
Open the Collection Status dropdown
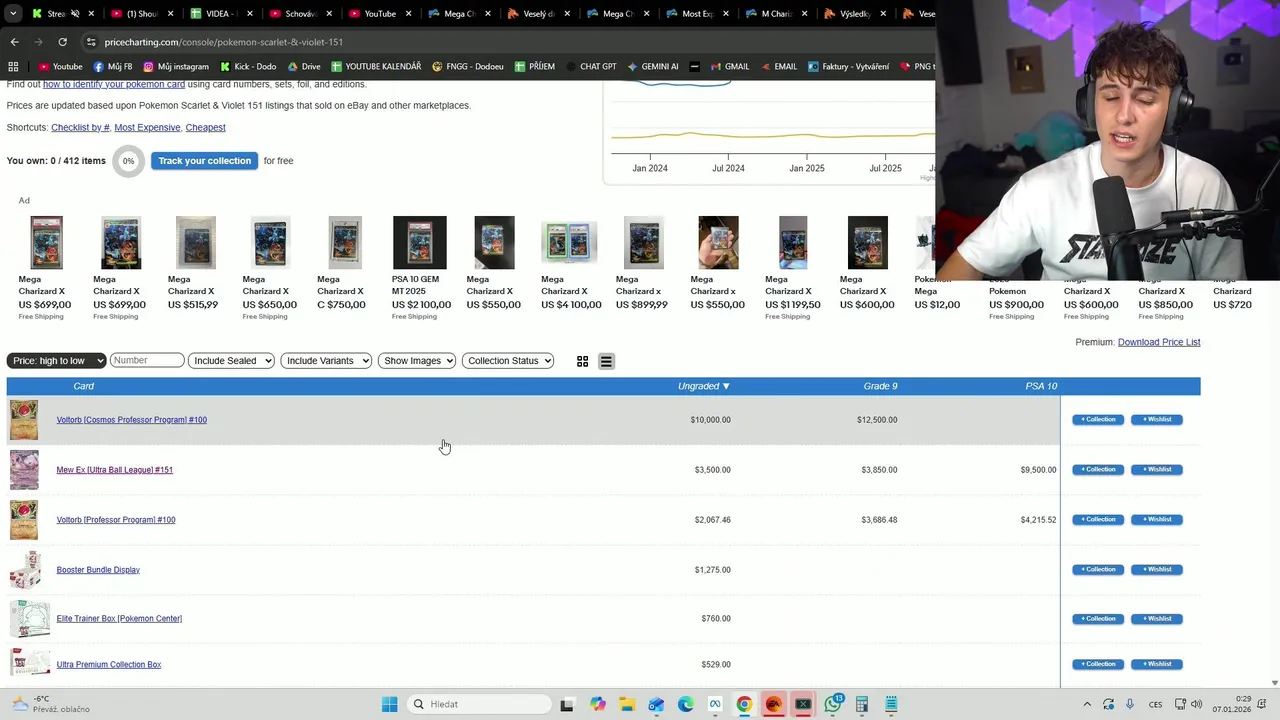coord(508,361)
